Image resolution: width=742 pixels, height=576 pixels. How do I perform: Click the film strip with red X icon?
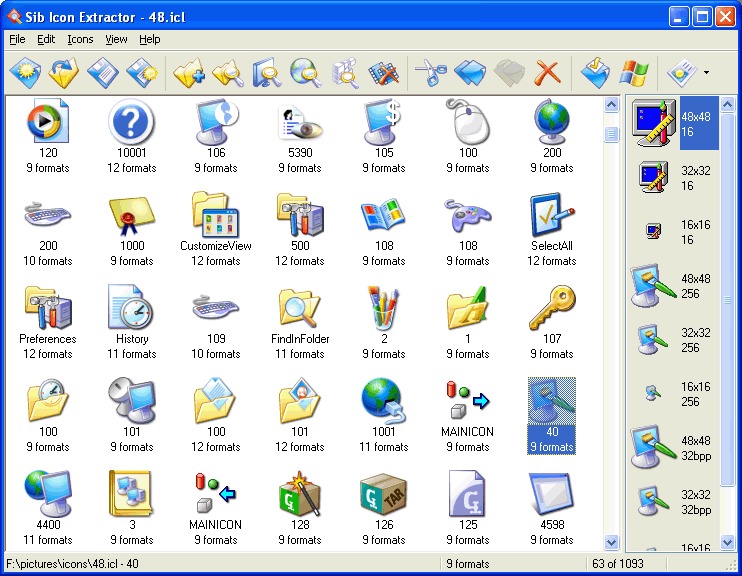tap(384, 73)
